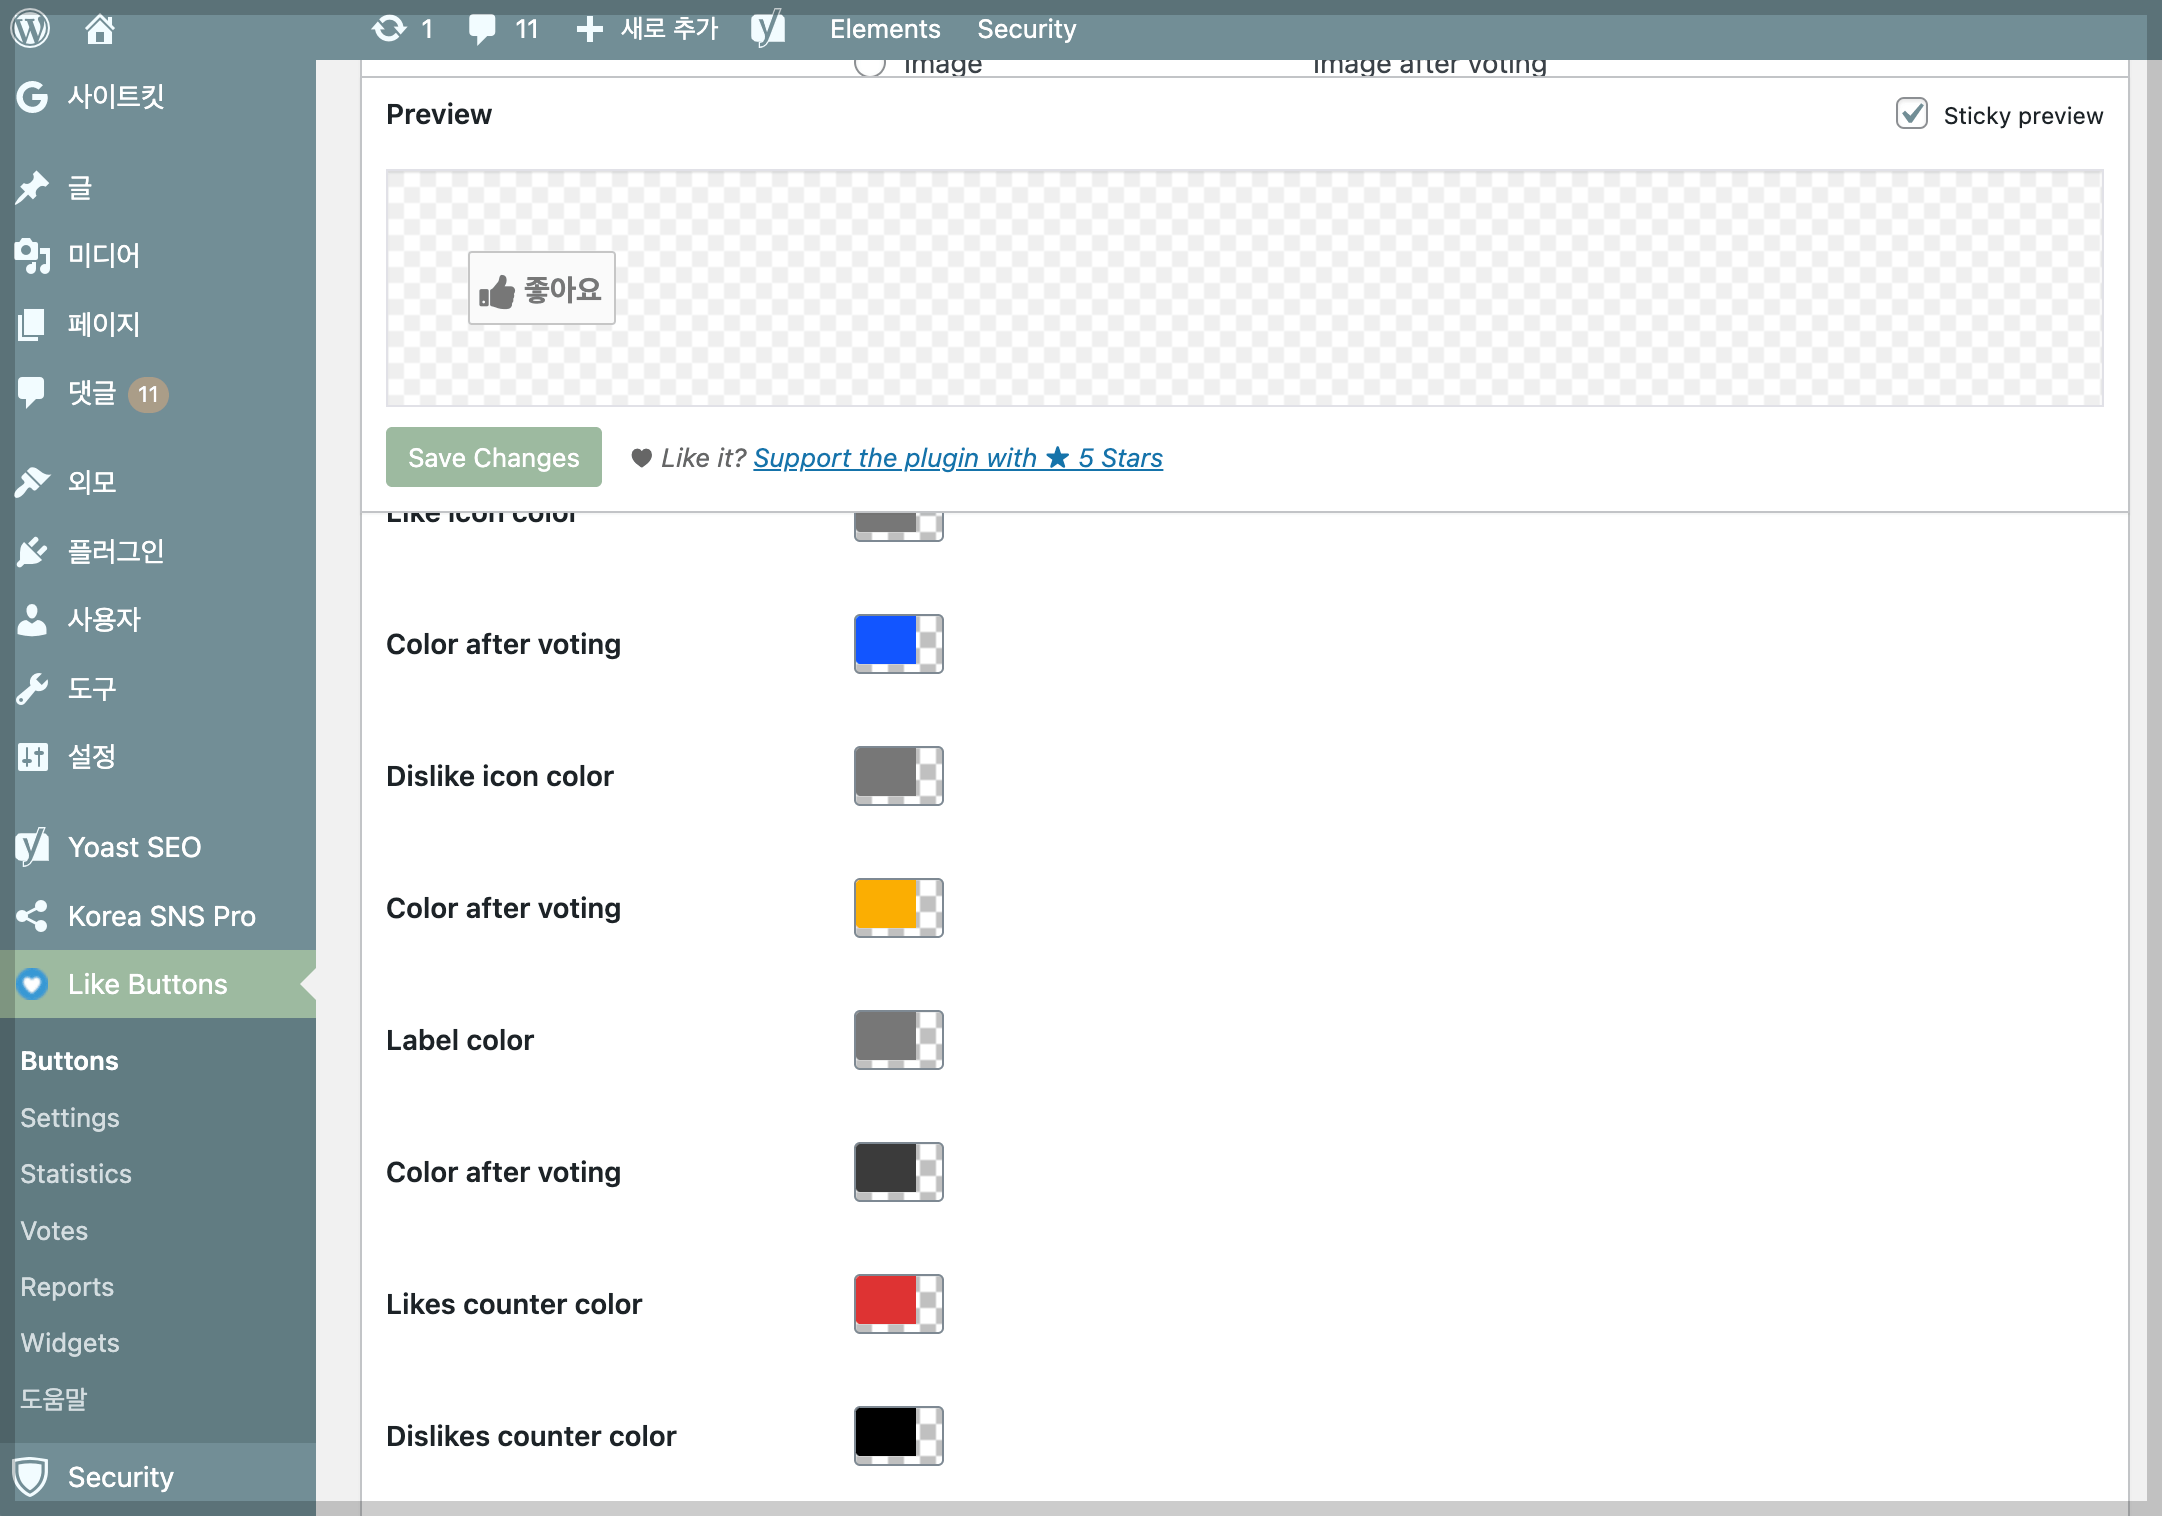Viewport: 2162px width, 1516px height.
Task: Open the Support plugin 5 Stars link
Action: [957, 458]
